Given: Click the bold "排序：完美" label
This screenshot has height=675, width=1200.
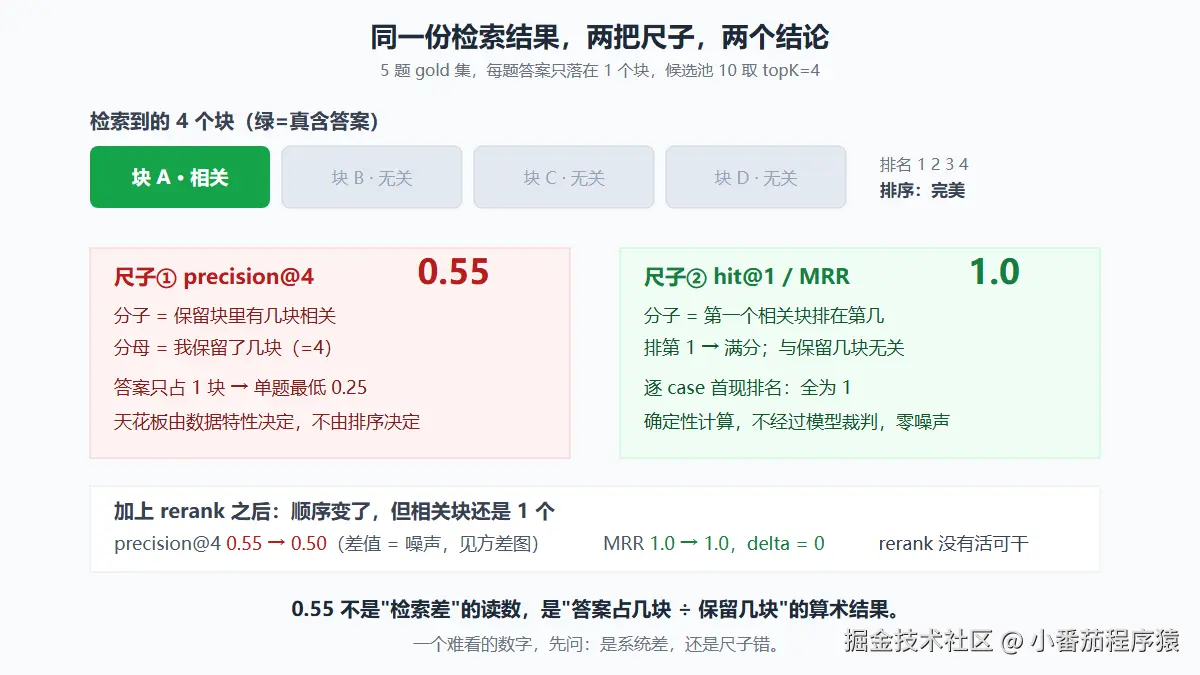Looking at the screenshot, I should tap(922, 190).
